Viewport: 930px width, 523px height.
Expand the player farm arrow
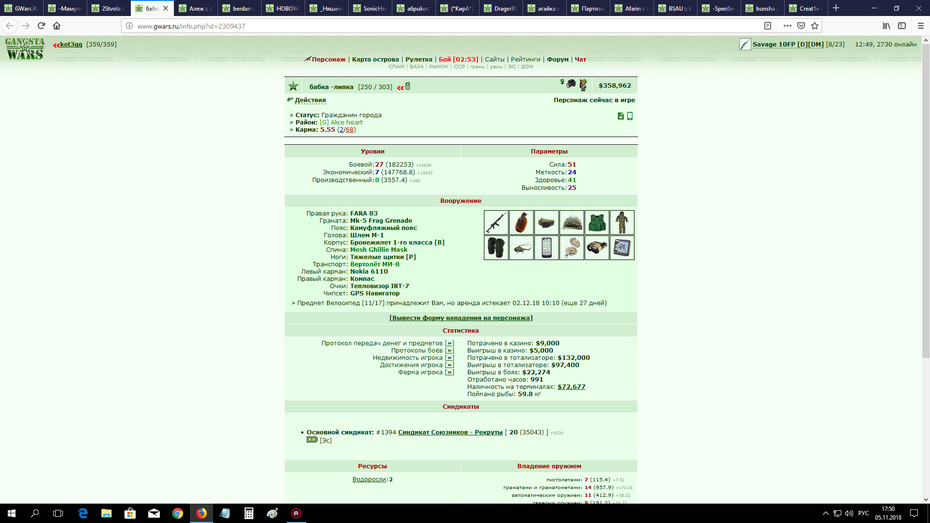point(449,372)
